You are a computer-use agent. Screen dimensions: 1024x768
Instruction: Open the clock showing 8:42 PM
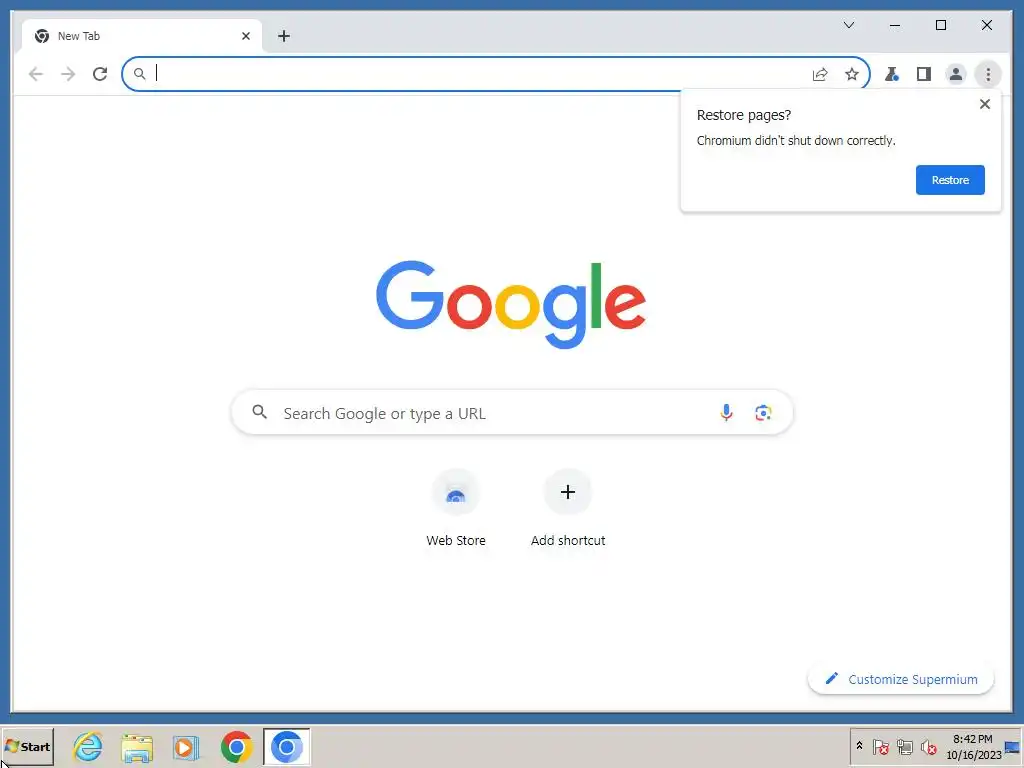pyautogui.click(x=973, y=746)
